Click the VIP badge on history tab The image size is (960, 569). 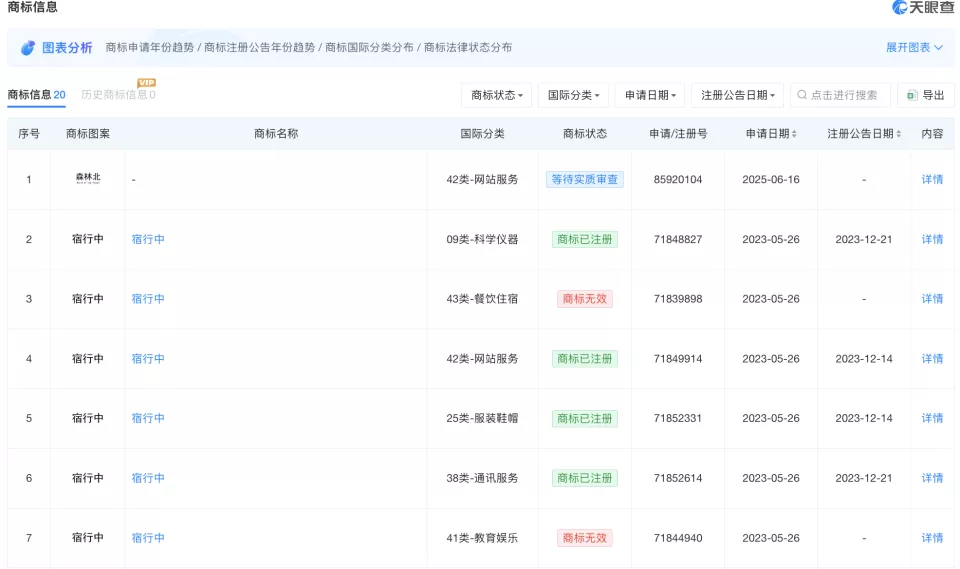point(146,82)
